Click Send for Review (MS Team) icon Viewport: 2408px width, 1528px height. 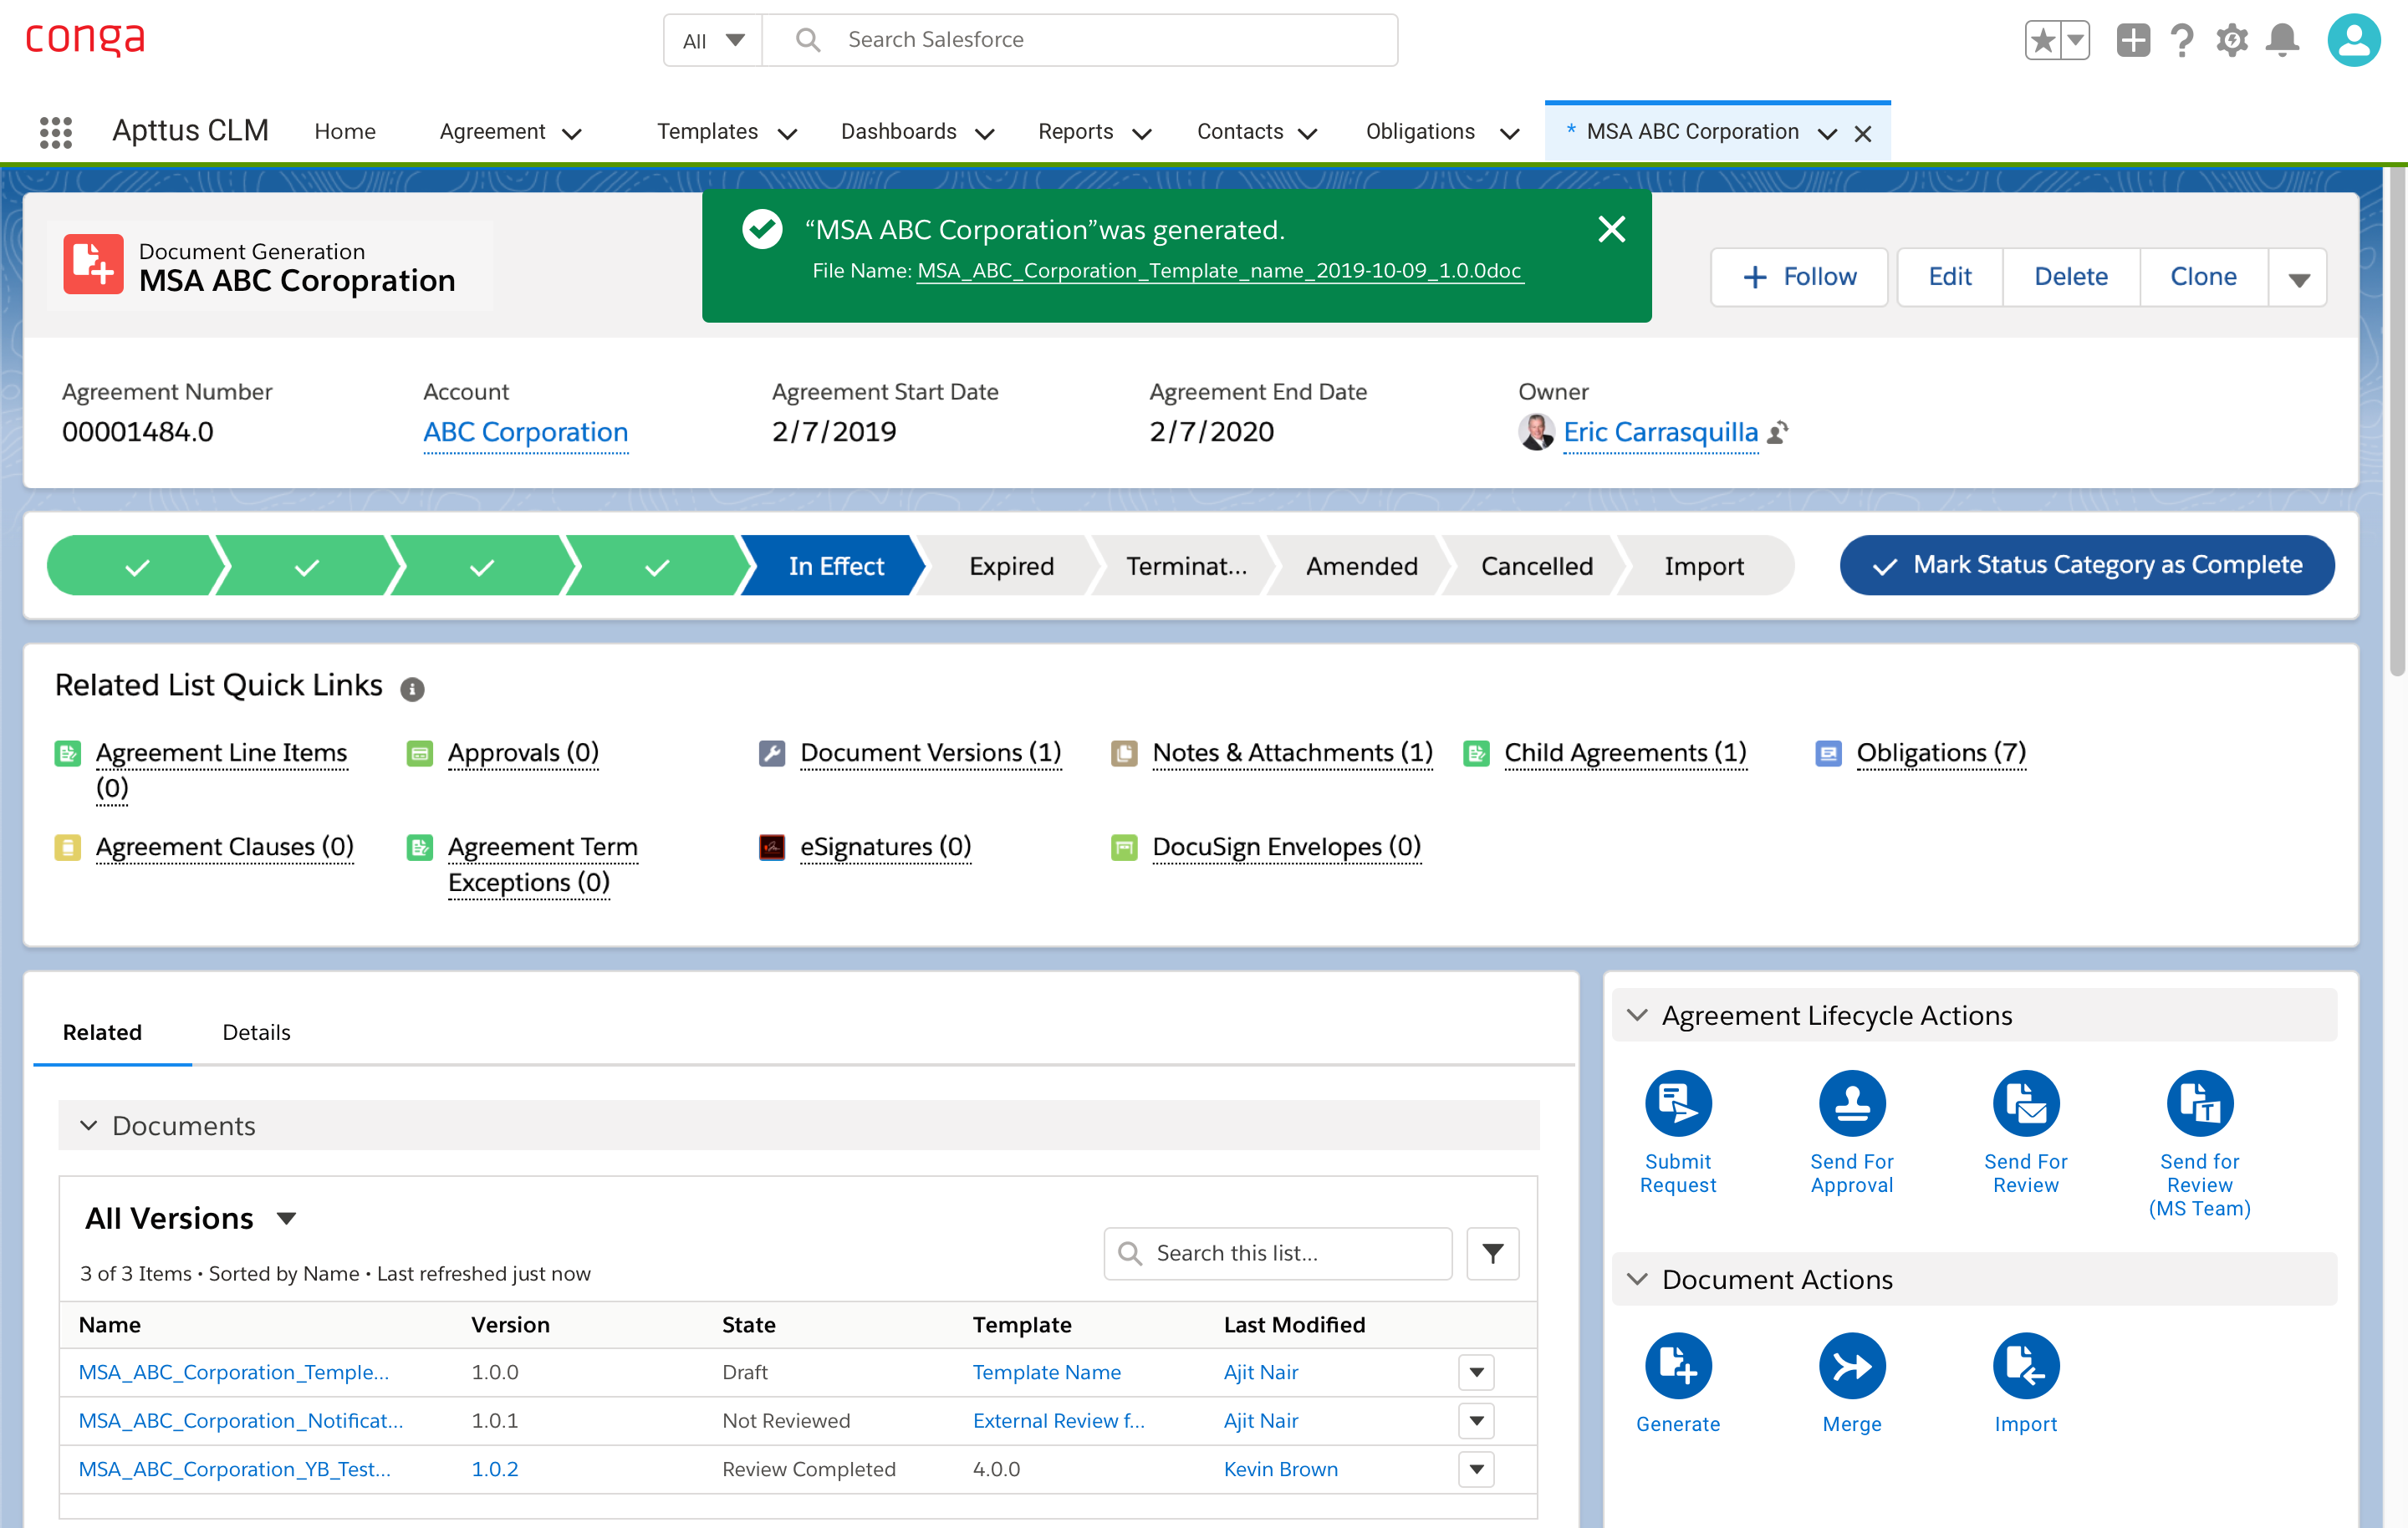(2199, 1103)
